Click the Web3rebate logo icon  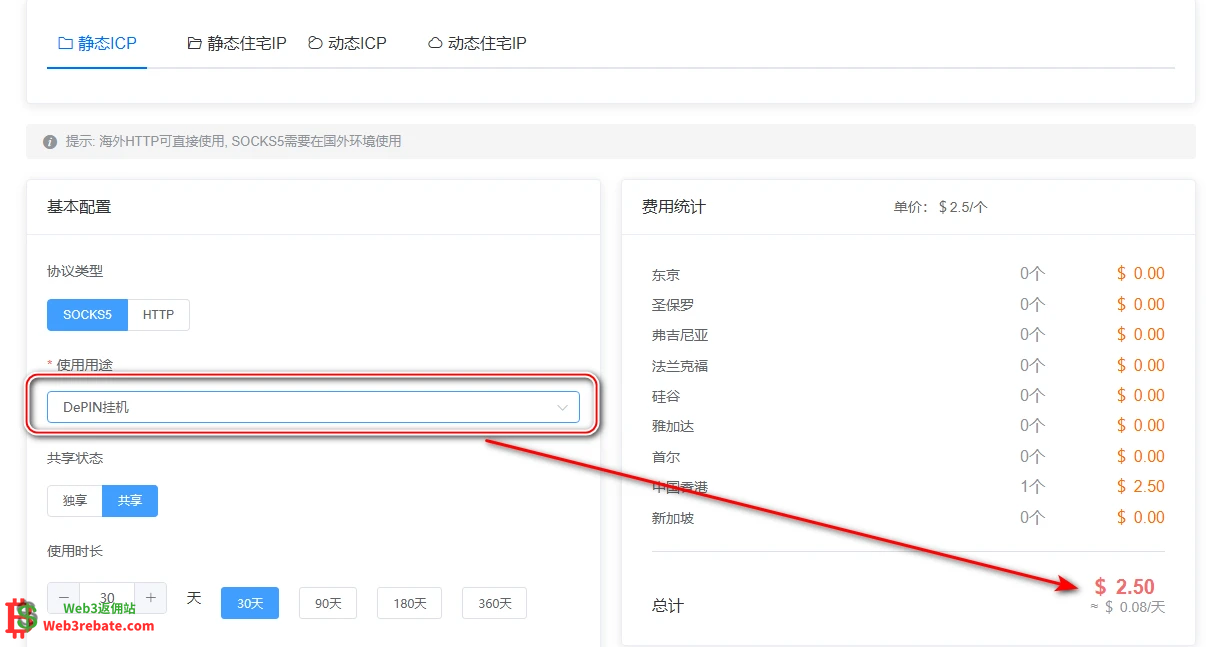click(x=21, y=618)
